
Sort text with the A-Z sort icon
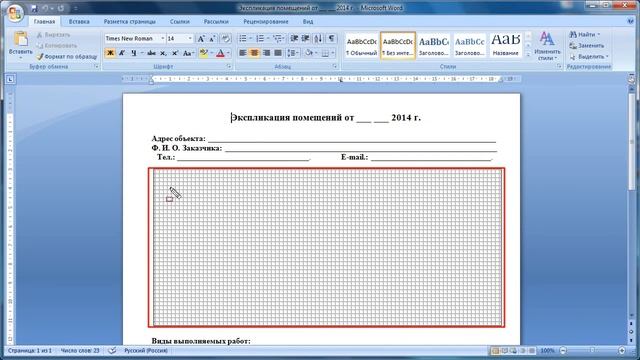pos(318,39)
